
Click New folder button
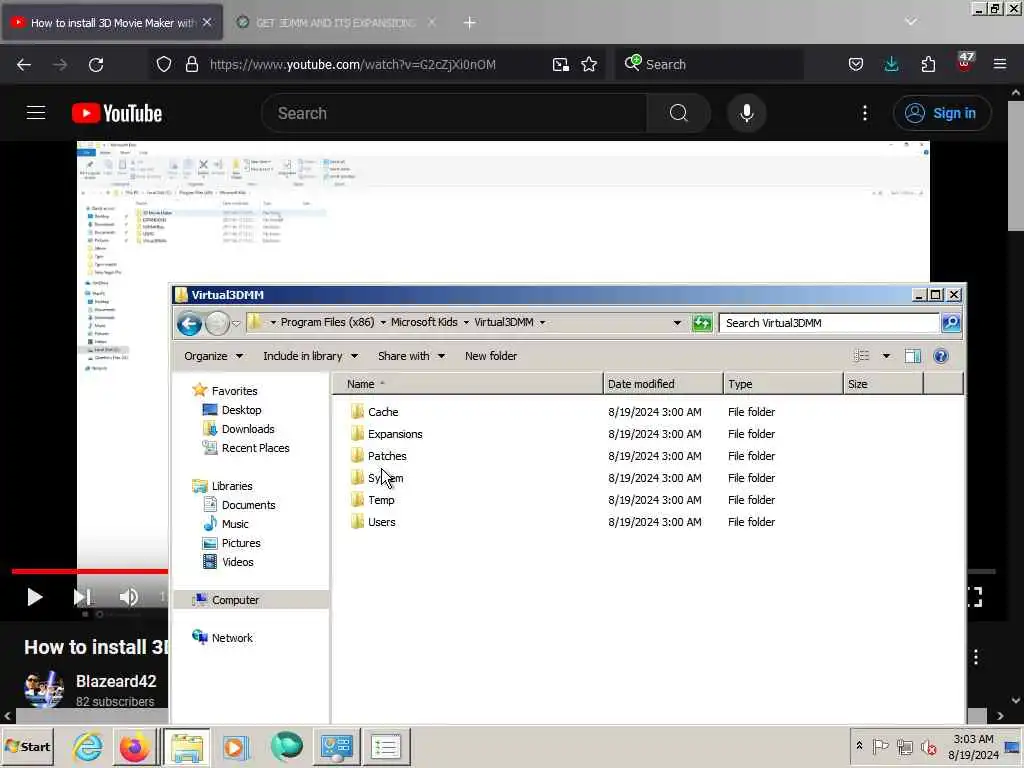click(491, 356)
